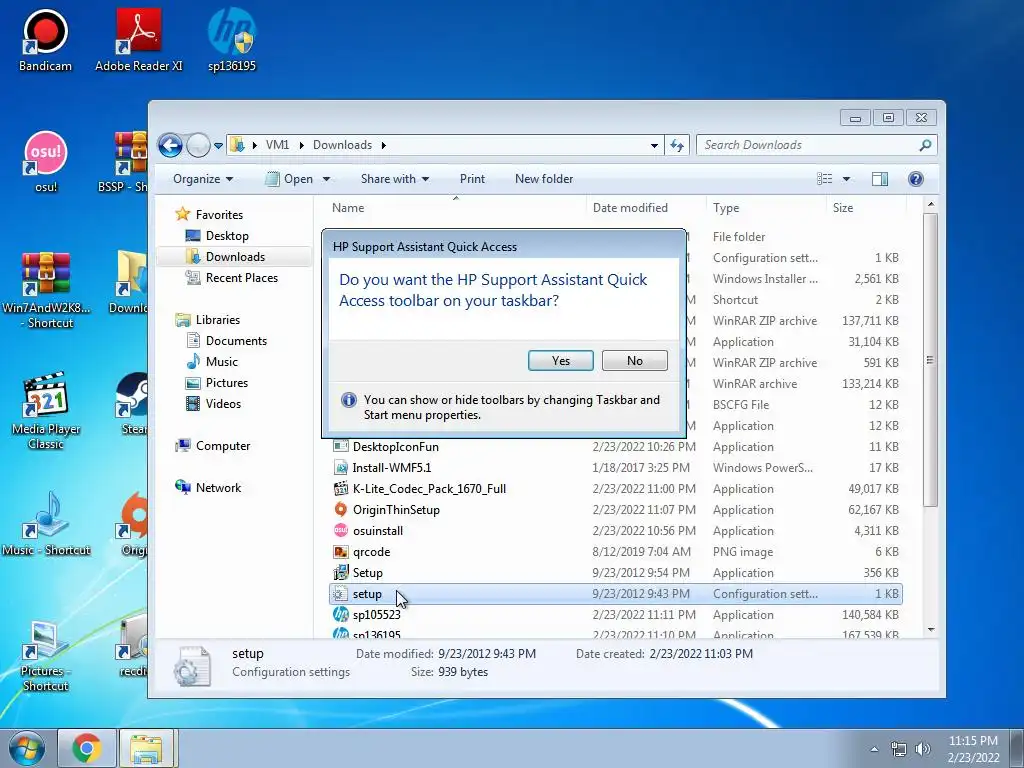Select the Win7AndW2K8 shortcut icon
Screen dimensions: 1024x768
(x=46, y=291)
